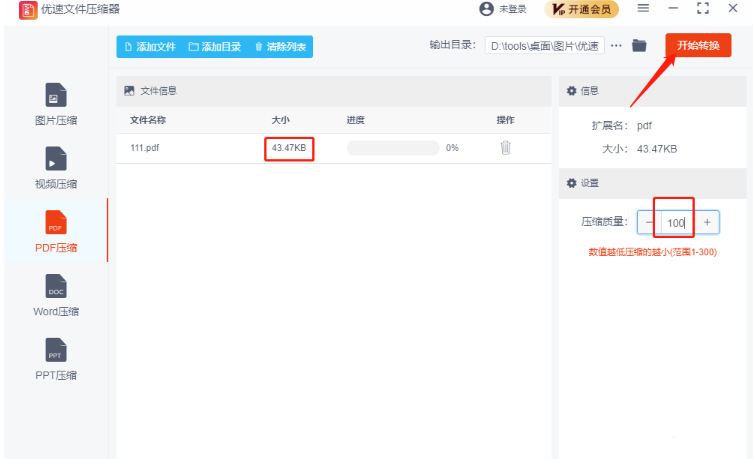
Task: Open the 开通会员 VIP membership button
Action: coord(581,9)
